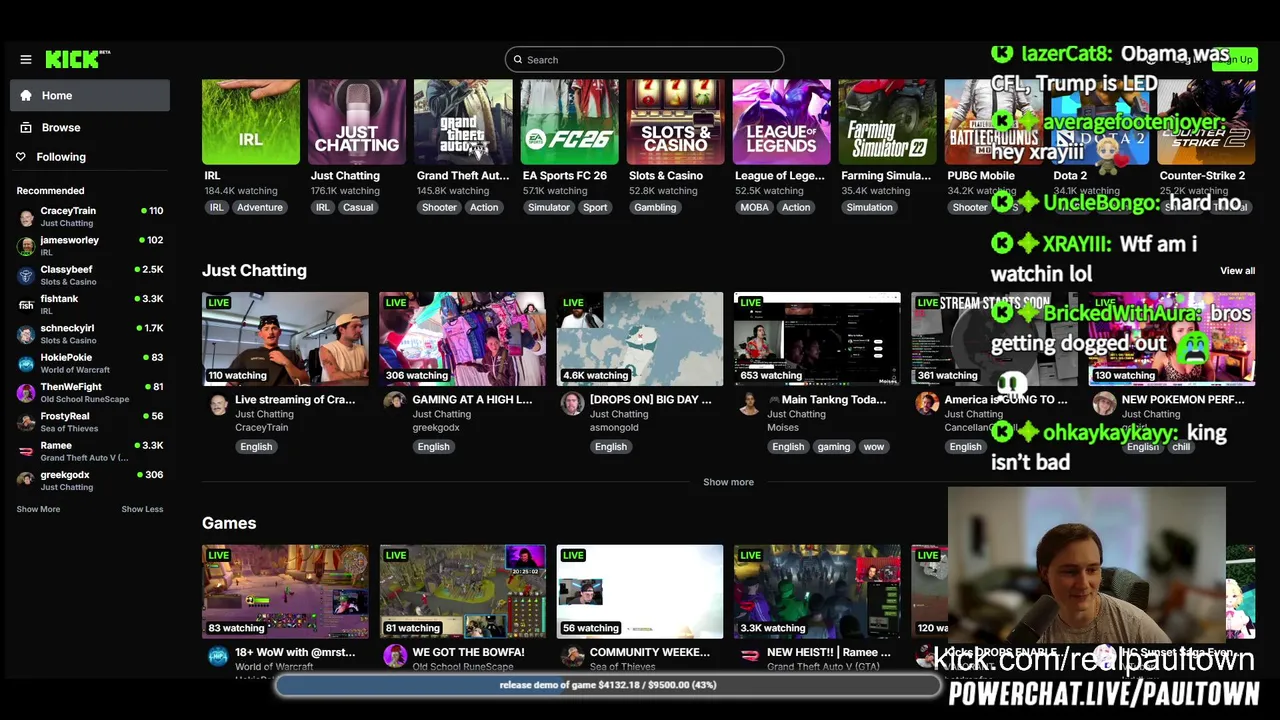Click NEW POKEMON PERF stream title
The height and width of the screenshot is (720, 1280).
[1183, 400]
